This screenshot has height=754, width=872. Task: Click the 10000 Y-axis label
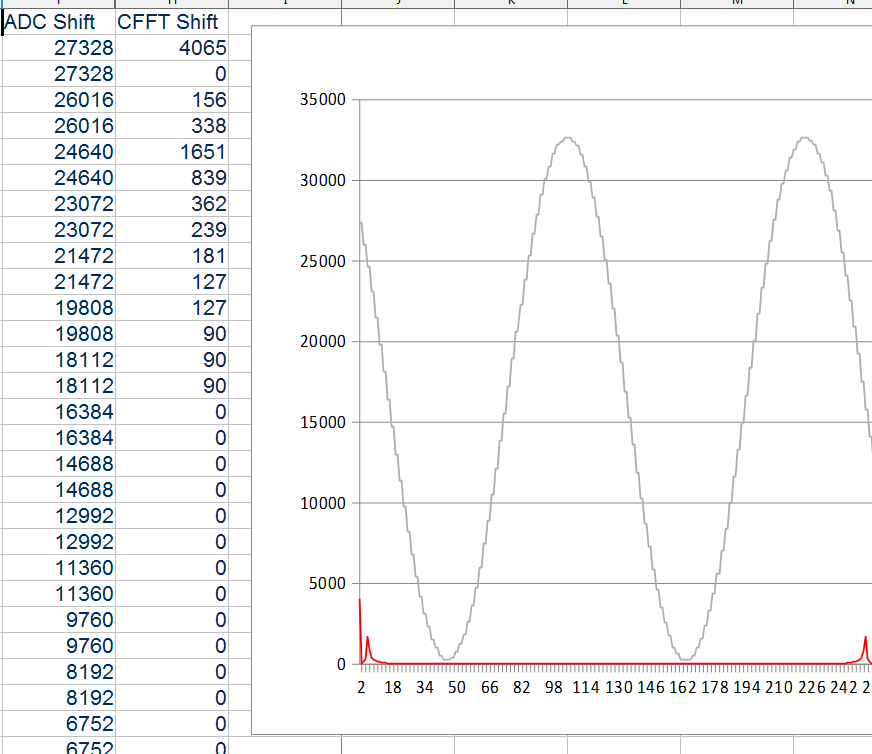coord(323,503)
